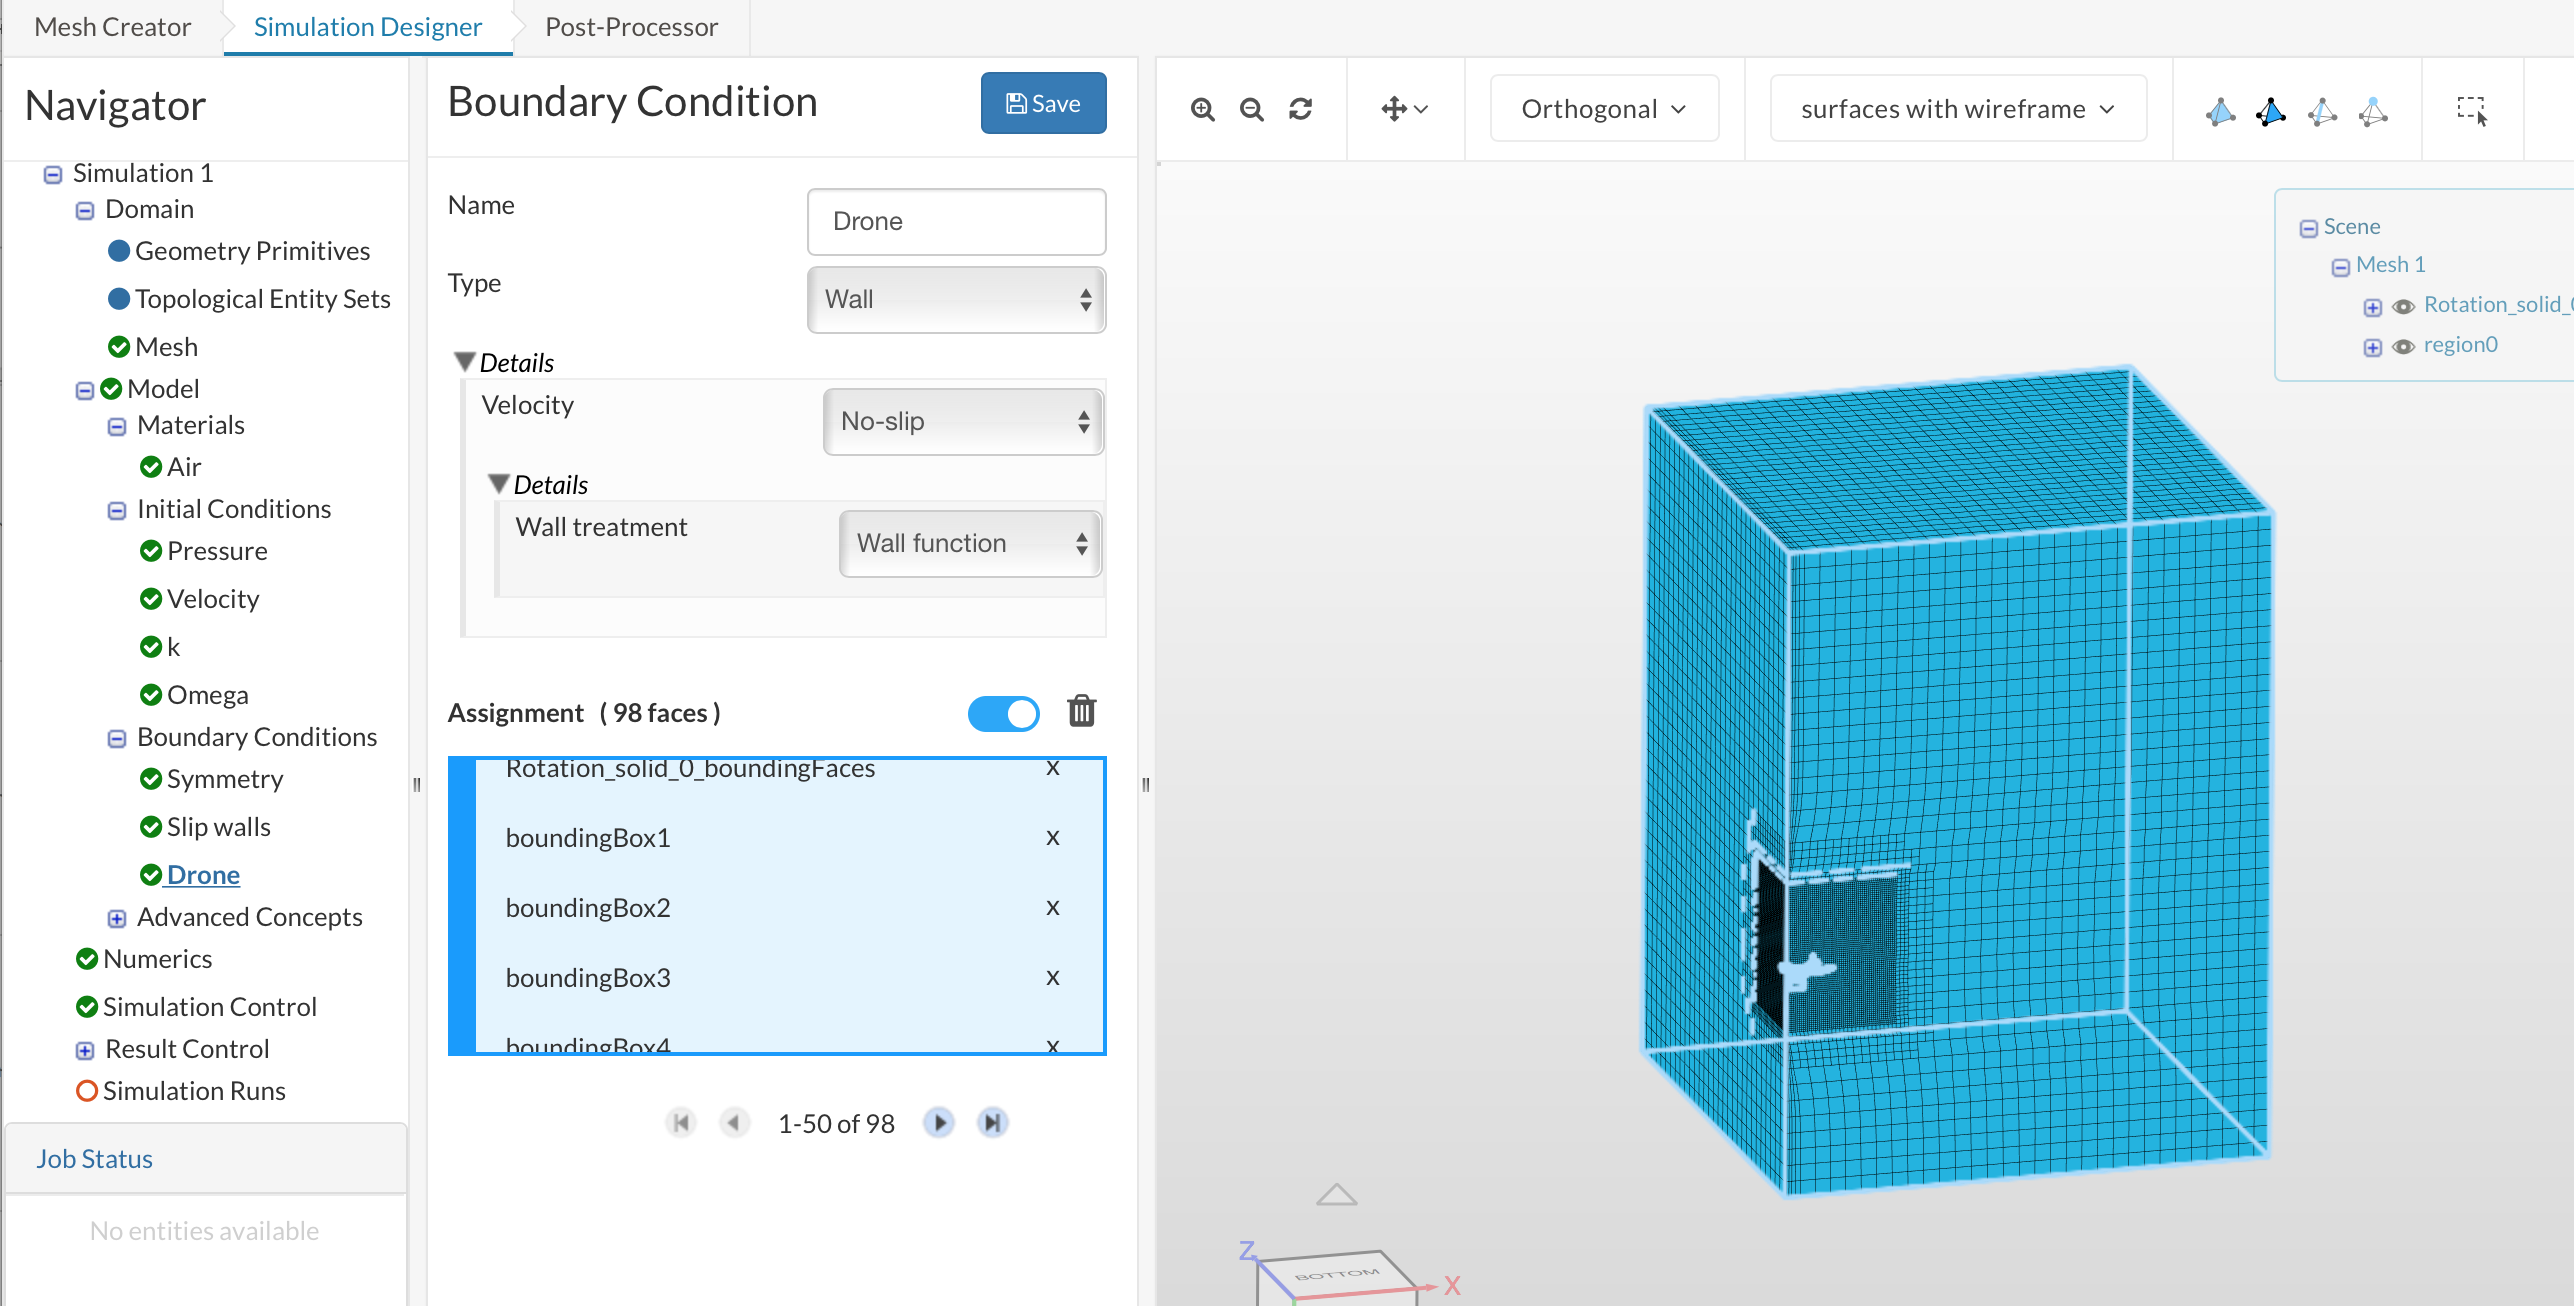Open the Orthogonal projection dropdown
Viewport: 2574px width, 1306px height.
click(x=1603, y=109)
